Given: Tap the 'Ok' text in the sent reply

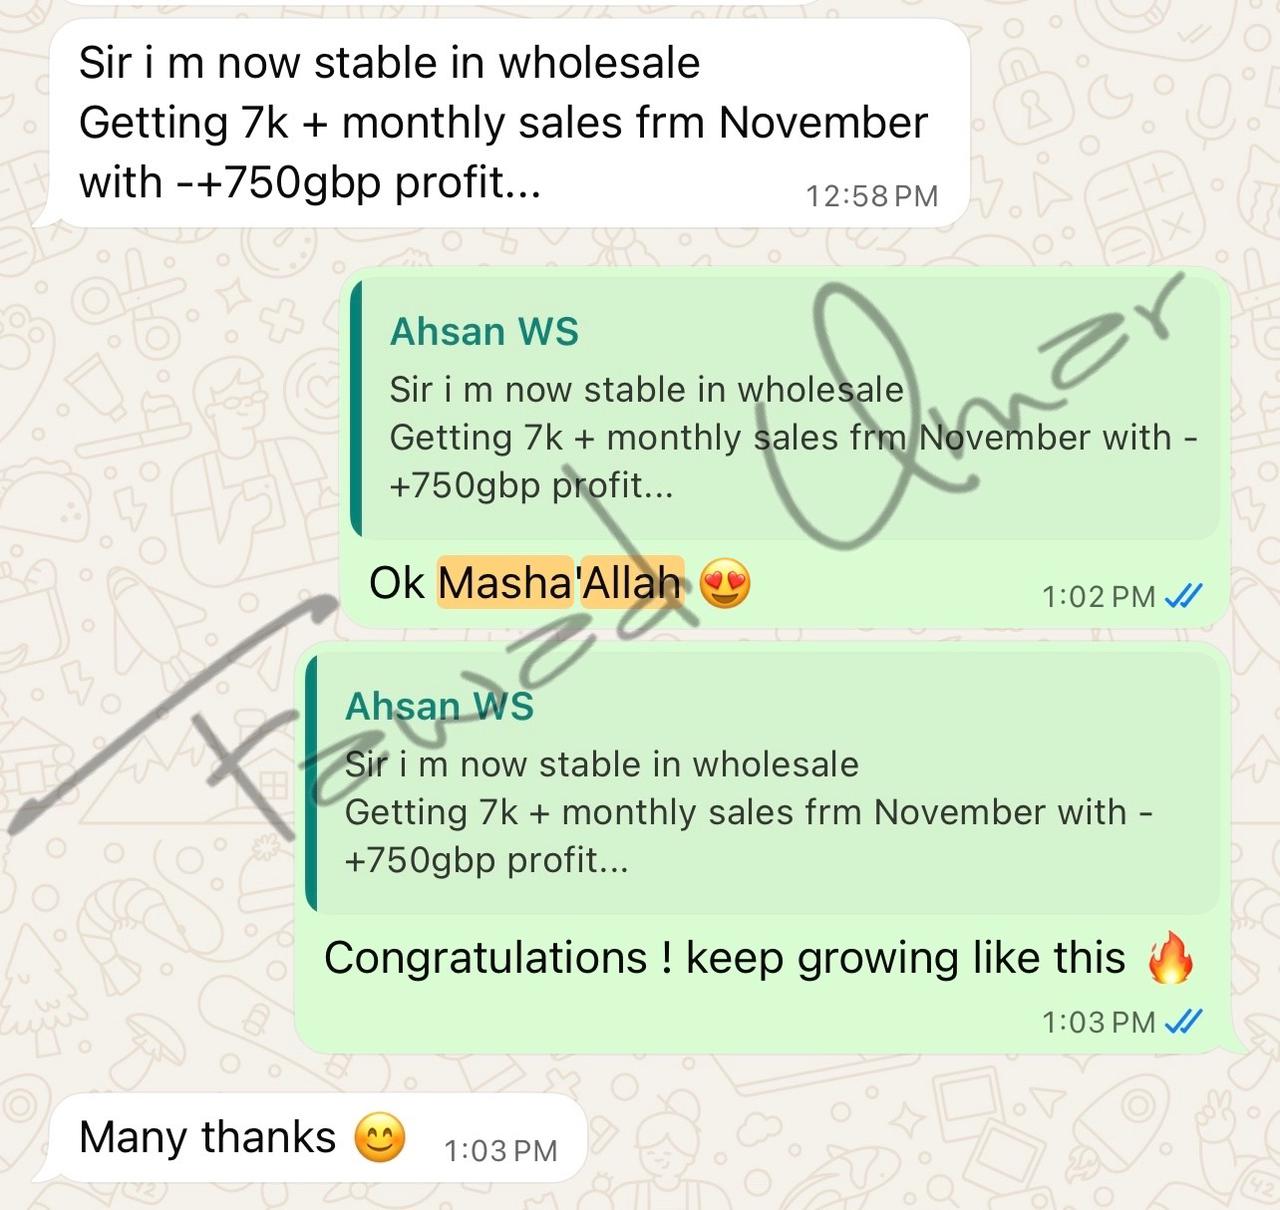Looking at the screenshot, I should coord(397,583).
